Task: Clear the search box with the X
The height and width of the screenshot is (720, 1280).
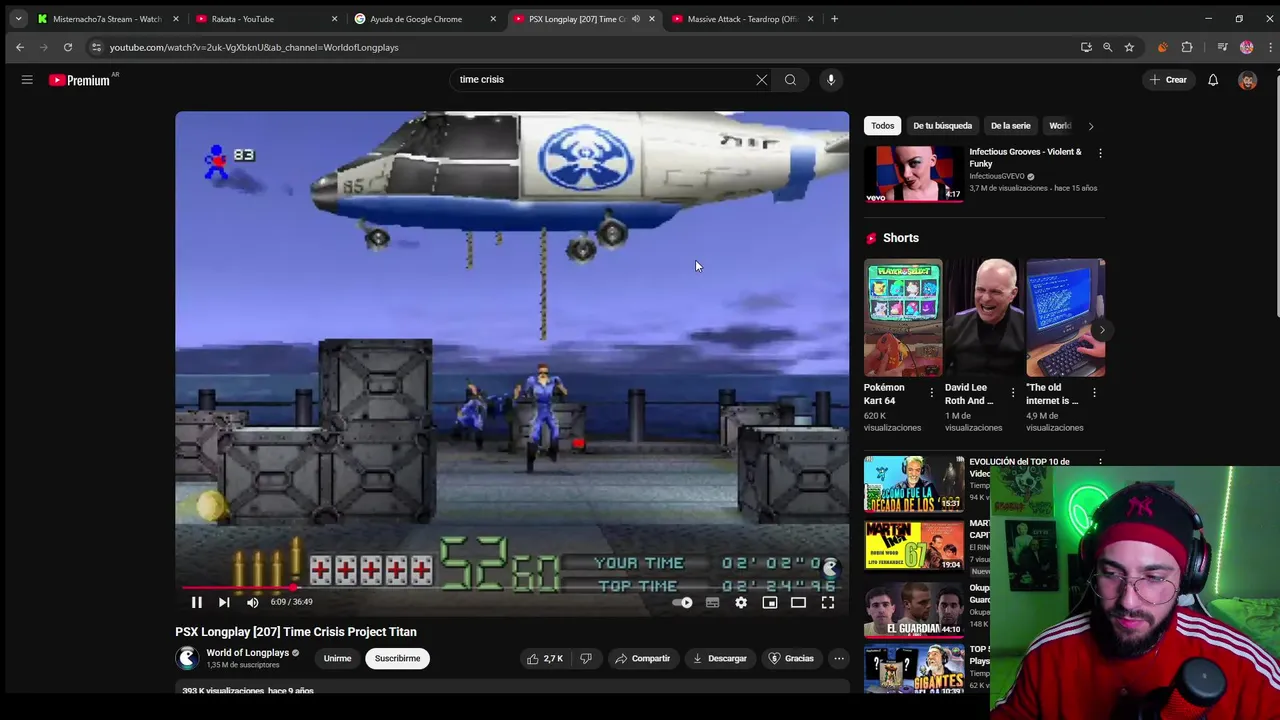Action: 761,80
